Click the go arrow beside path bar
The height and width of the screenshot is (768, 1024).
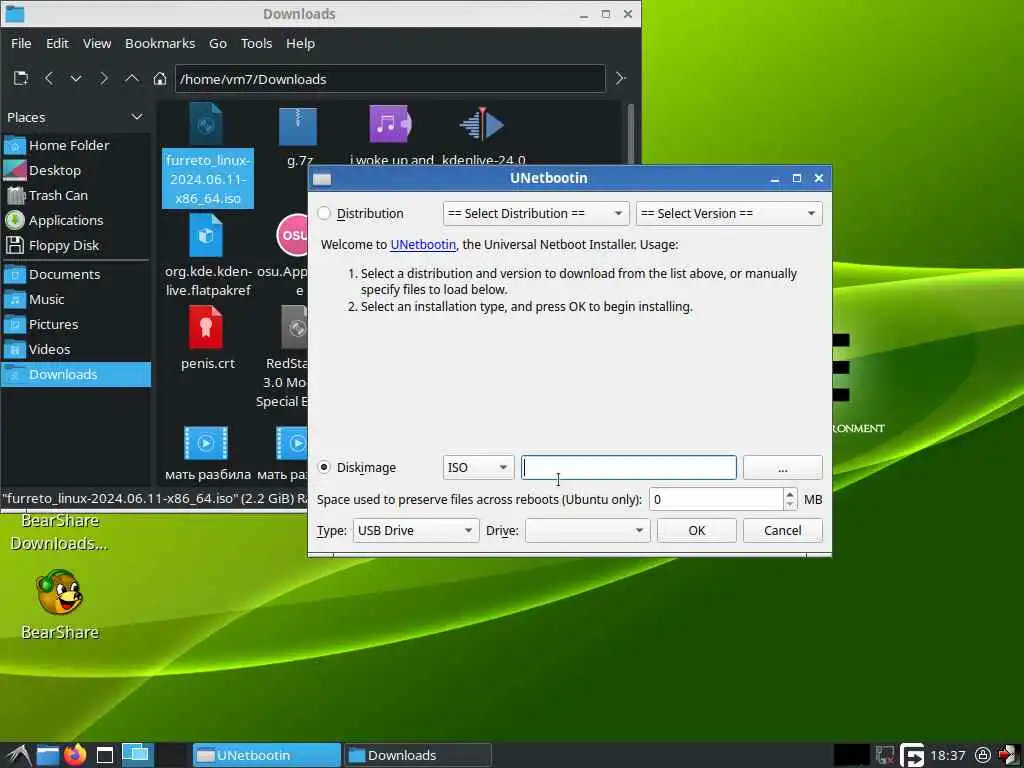tap(620, 78)
